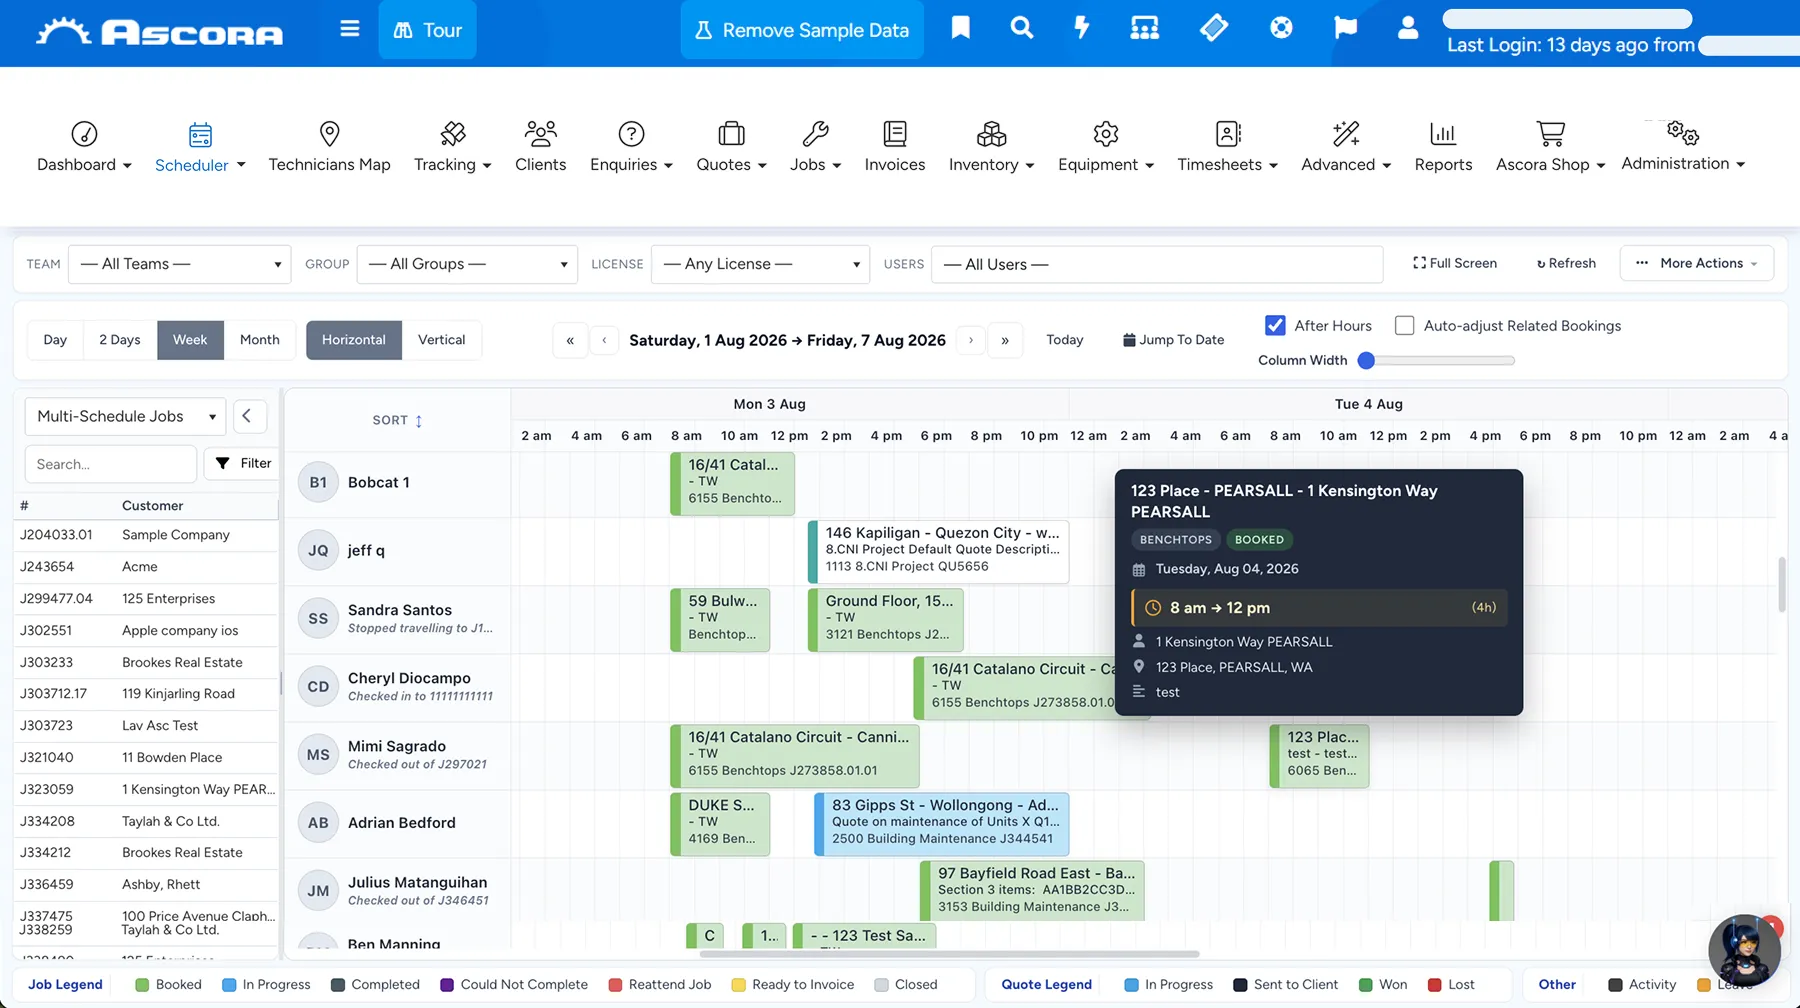Viewport: 1800px width, 1008px height.
Task: Open the team grid icon in header
Action: (1144, 28)
